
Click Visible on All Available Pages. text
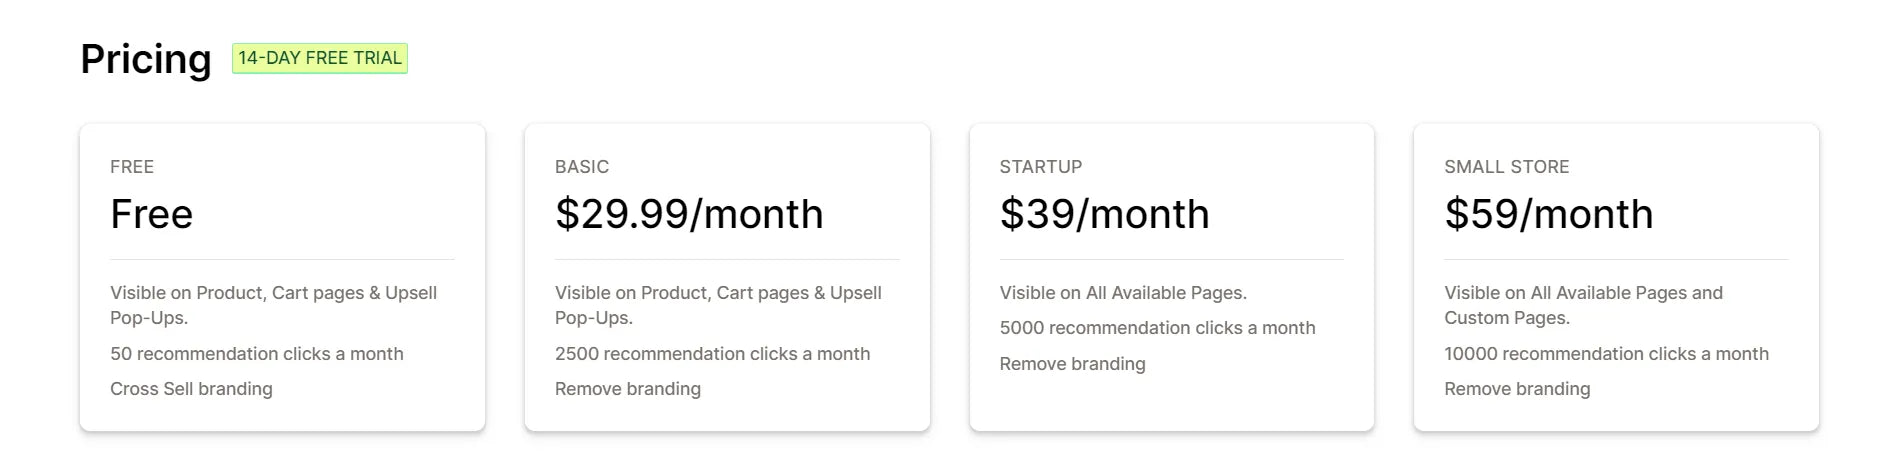tap(1123, 293)
